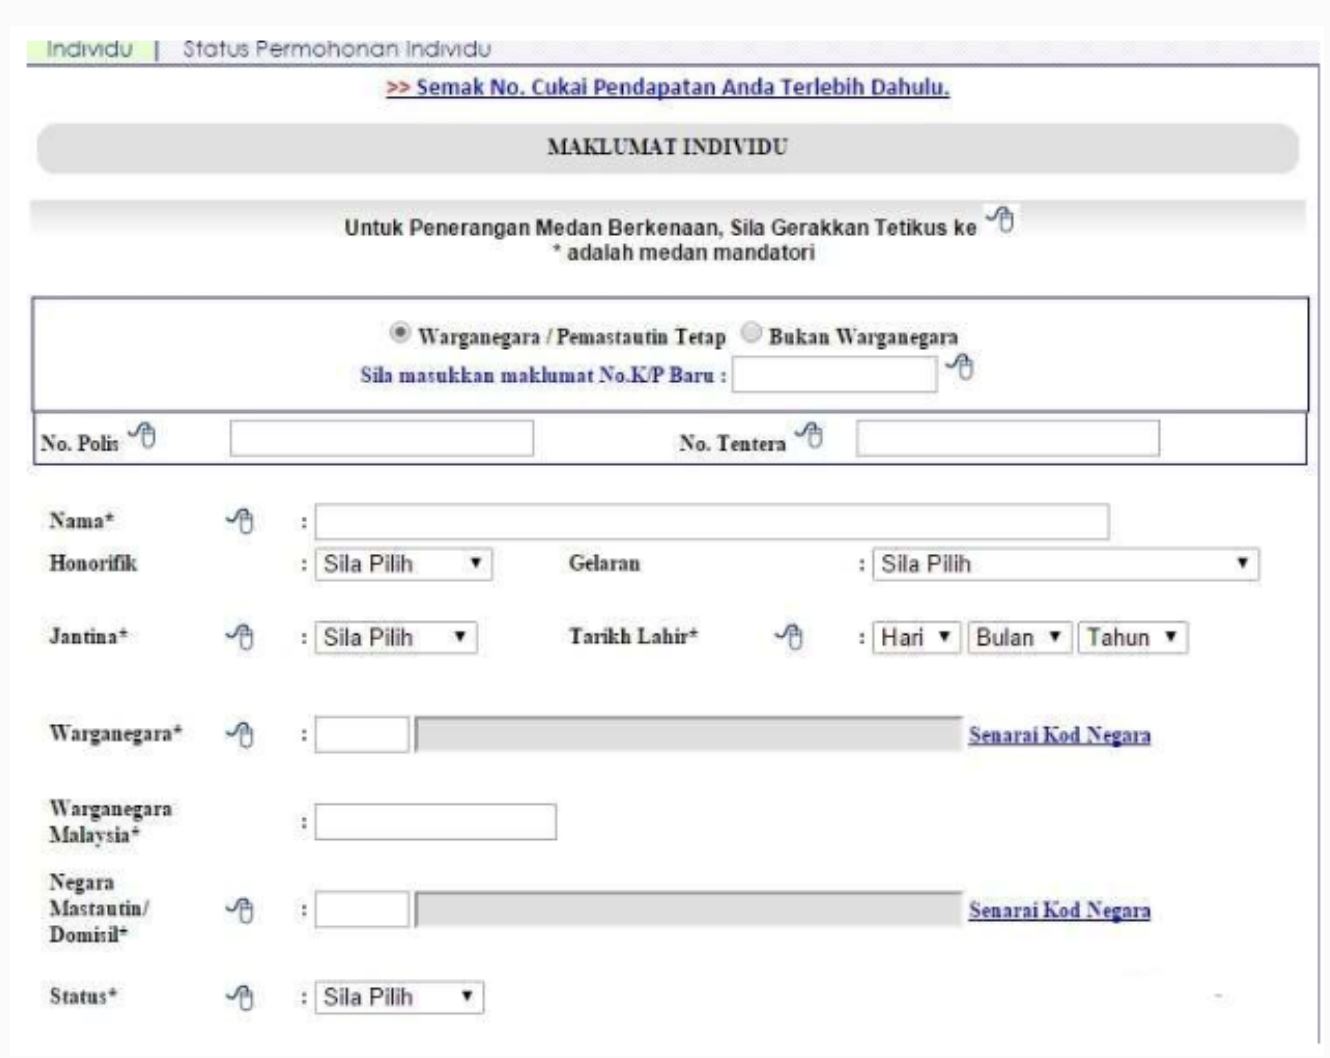Click the help mouse icon next to Nama

pyautogui.click(x=240, y=521)
